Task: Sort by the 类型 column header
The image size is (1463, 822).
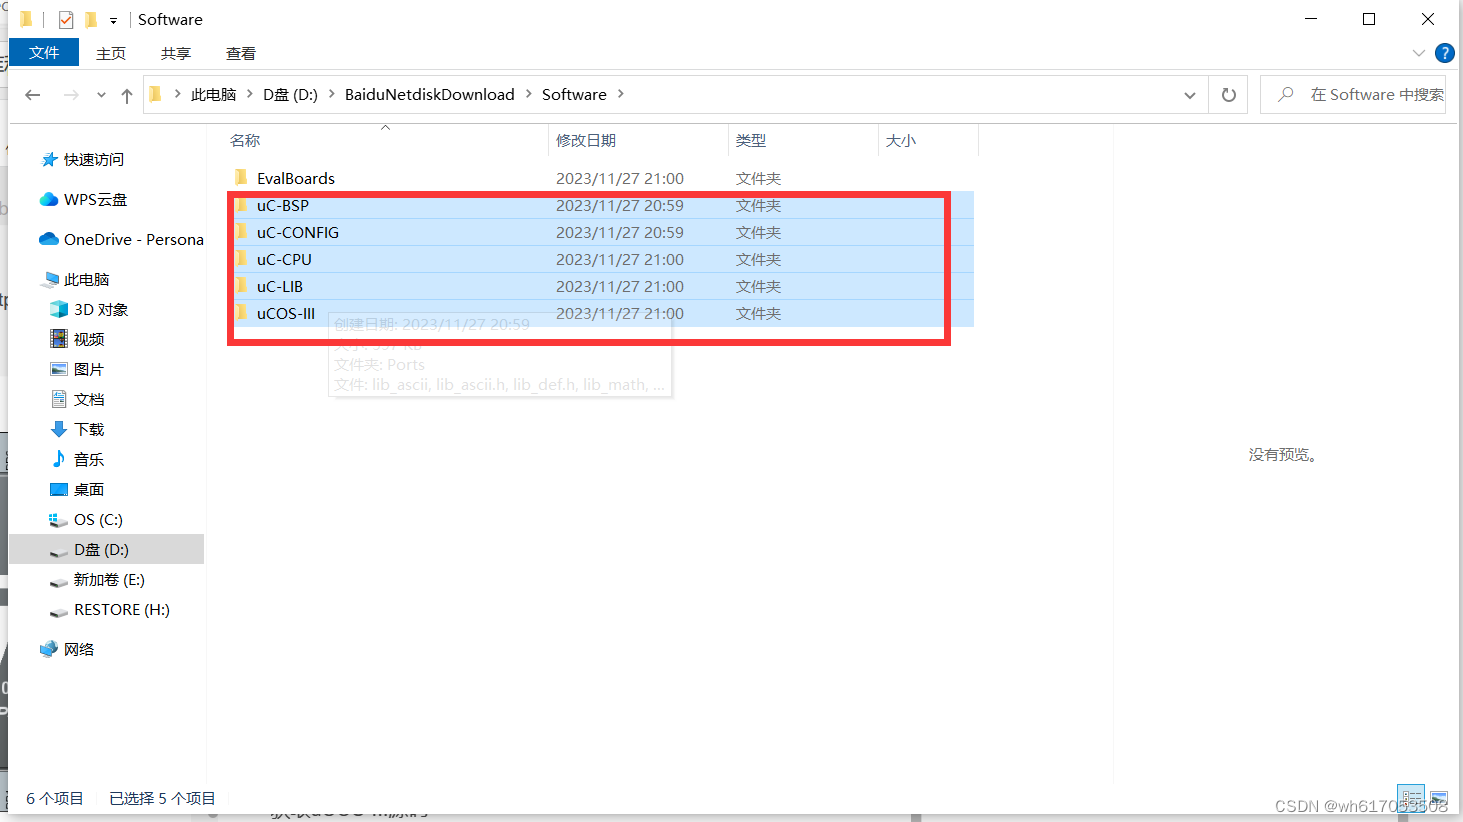Action: tap(751, 141)
